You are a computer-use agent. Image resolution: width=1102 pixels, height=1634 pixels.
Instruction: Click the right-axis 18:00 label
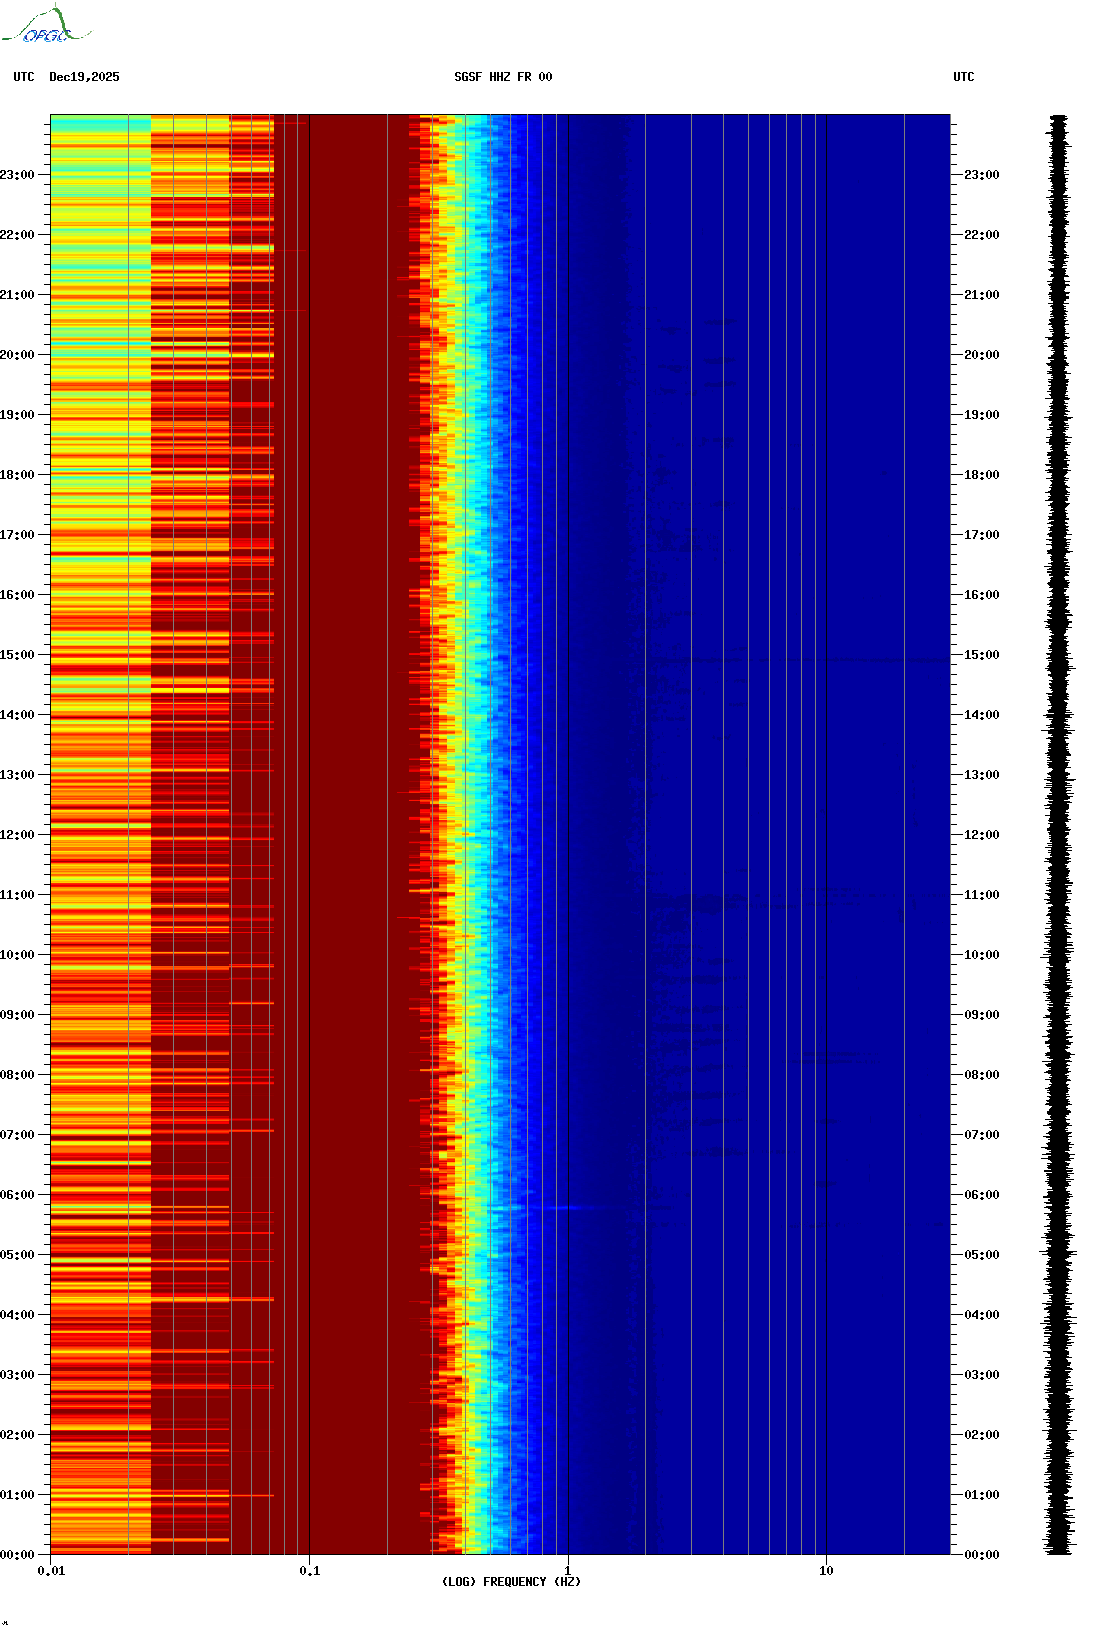(982, 475)
